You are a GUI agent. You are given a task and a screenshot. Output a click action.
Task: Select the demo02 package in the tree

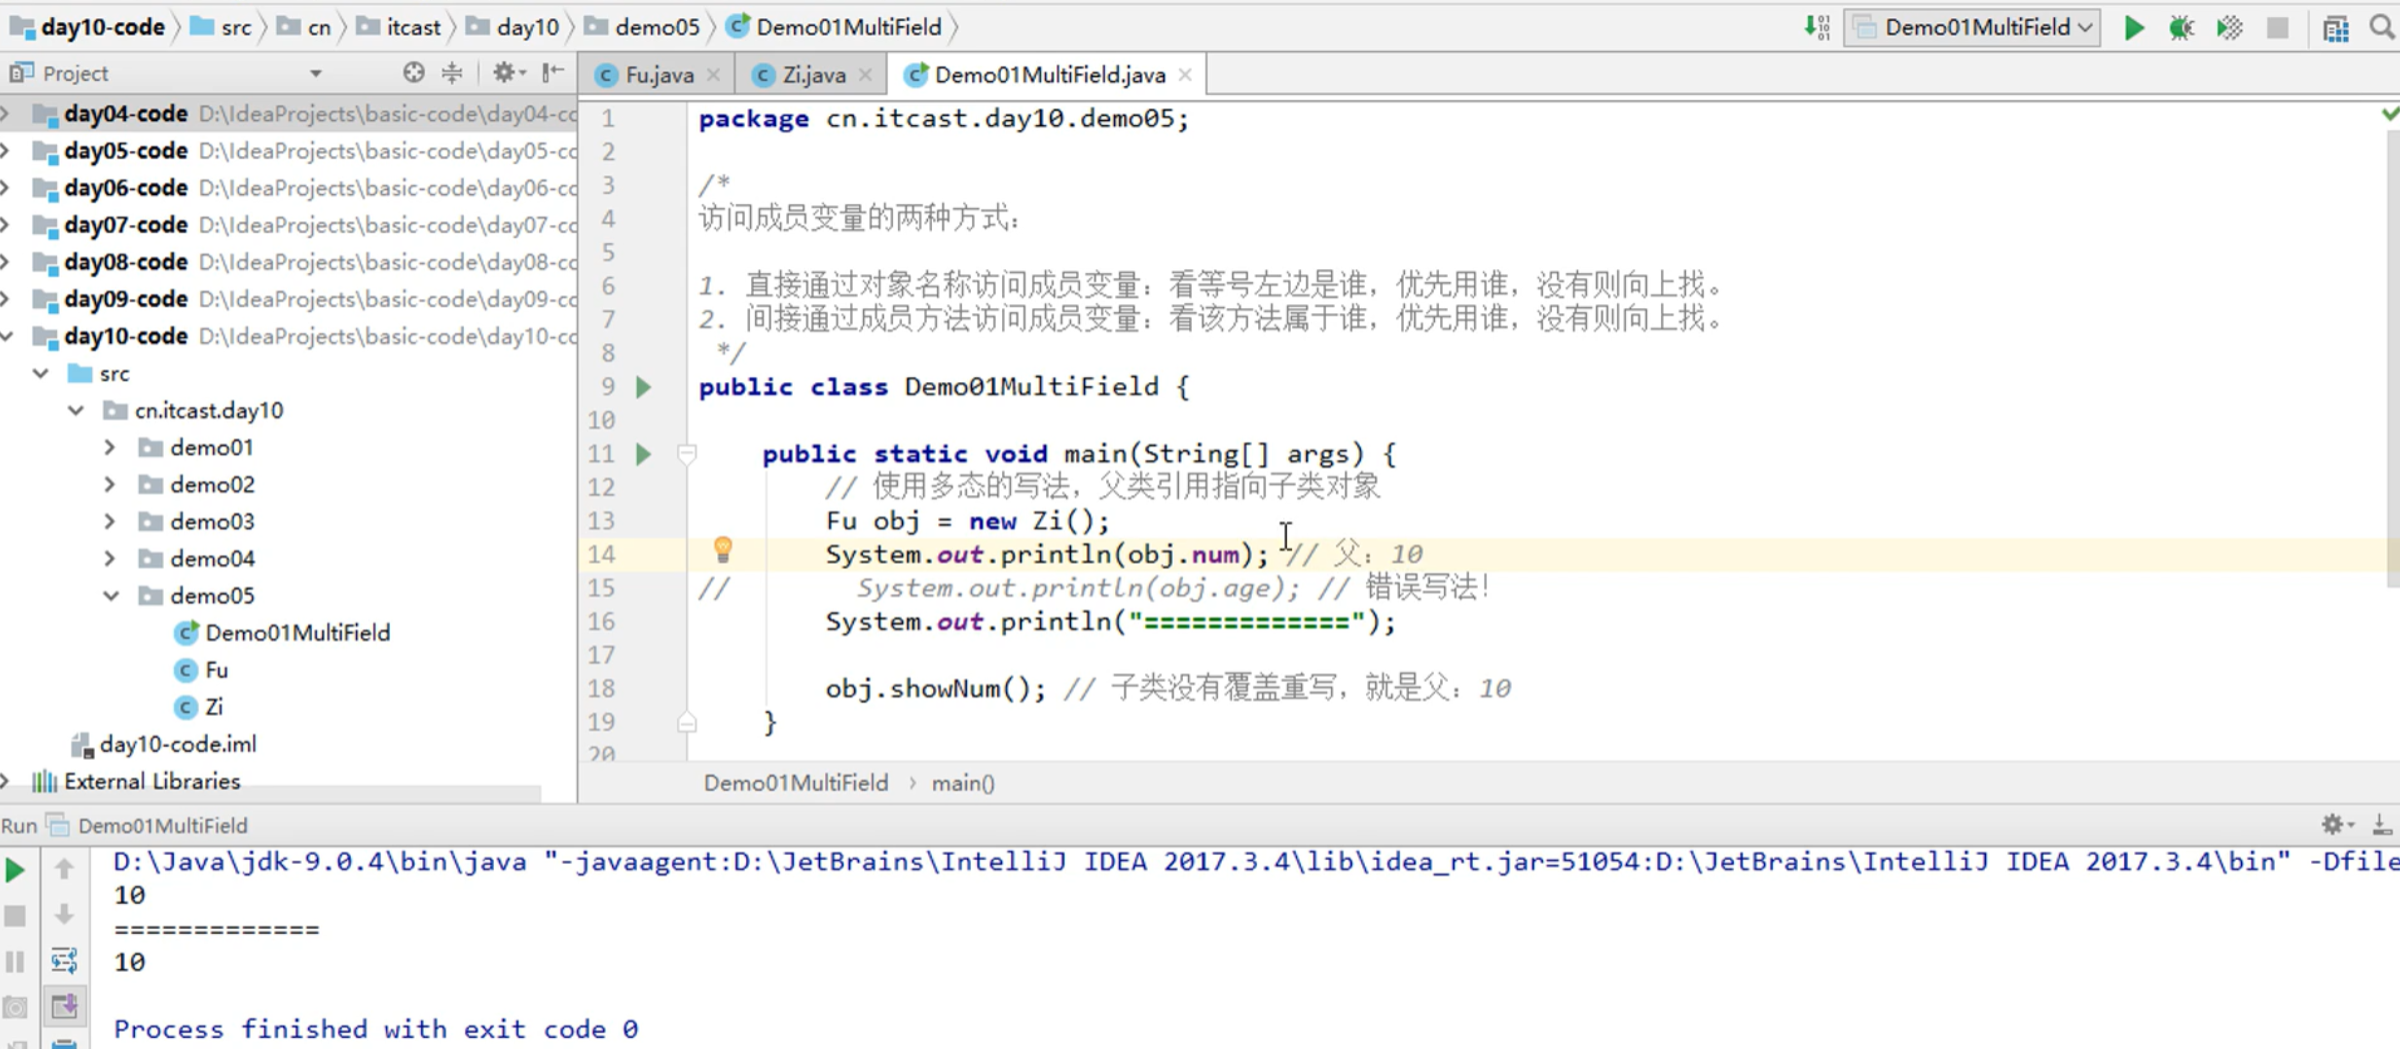coord(197,484)
